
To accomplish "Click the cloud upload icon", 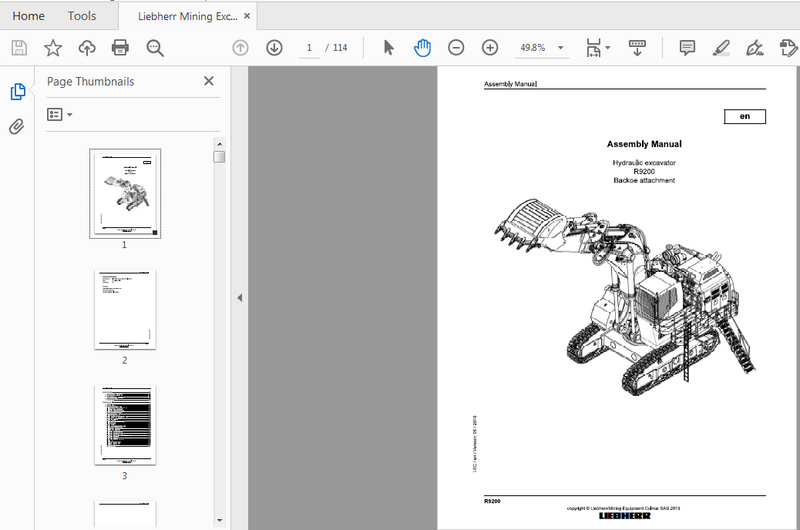I will 87,47.
